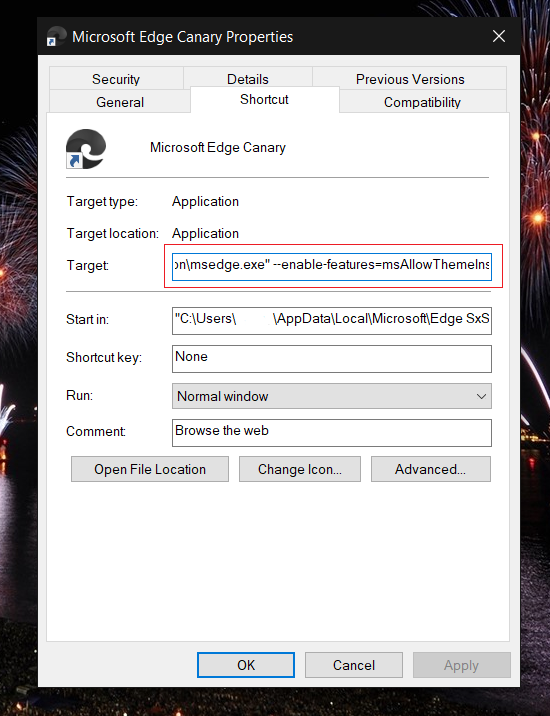Click the Shortcut key field

coord(332,358)
